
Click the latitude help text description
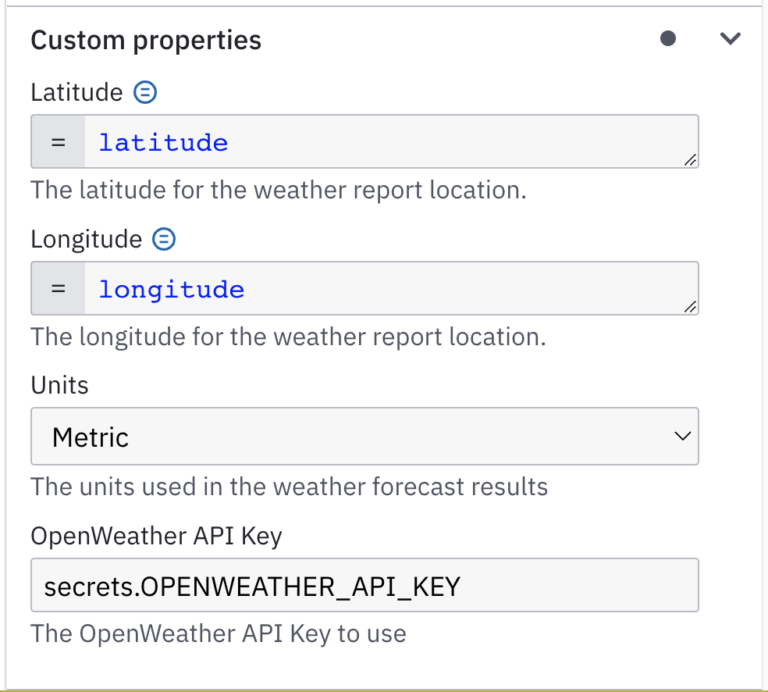(278, 190)
